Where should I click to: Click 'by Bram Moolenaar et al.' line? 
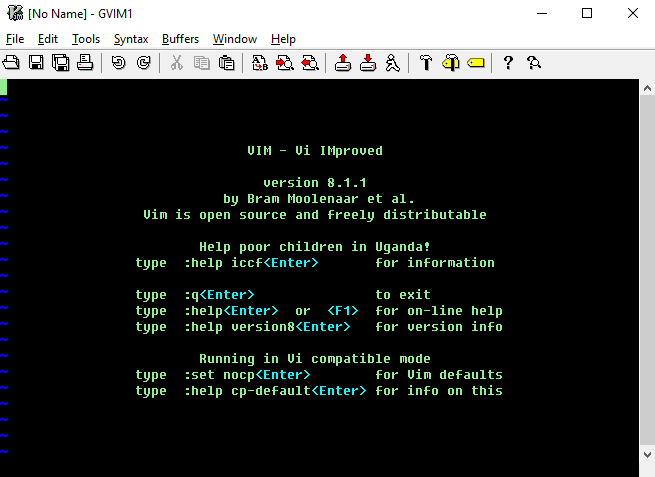318,198
